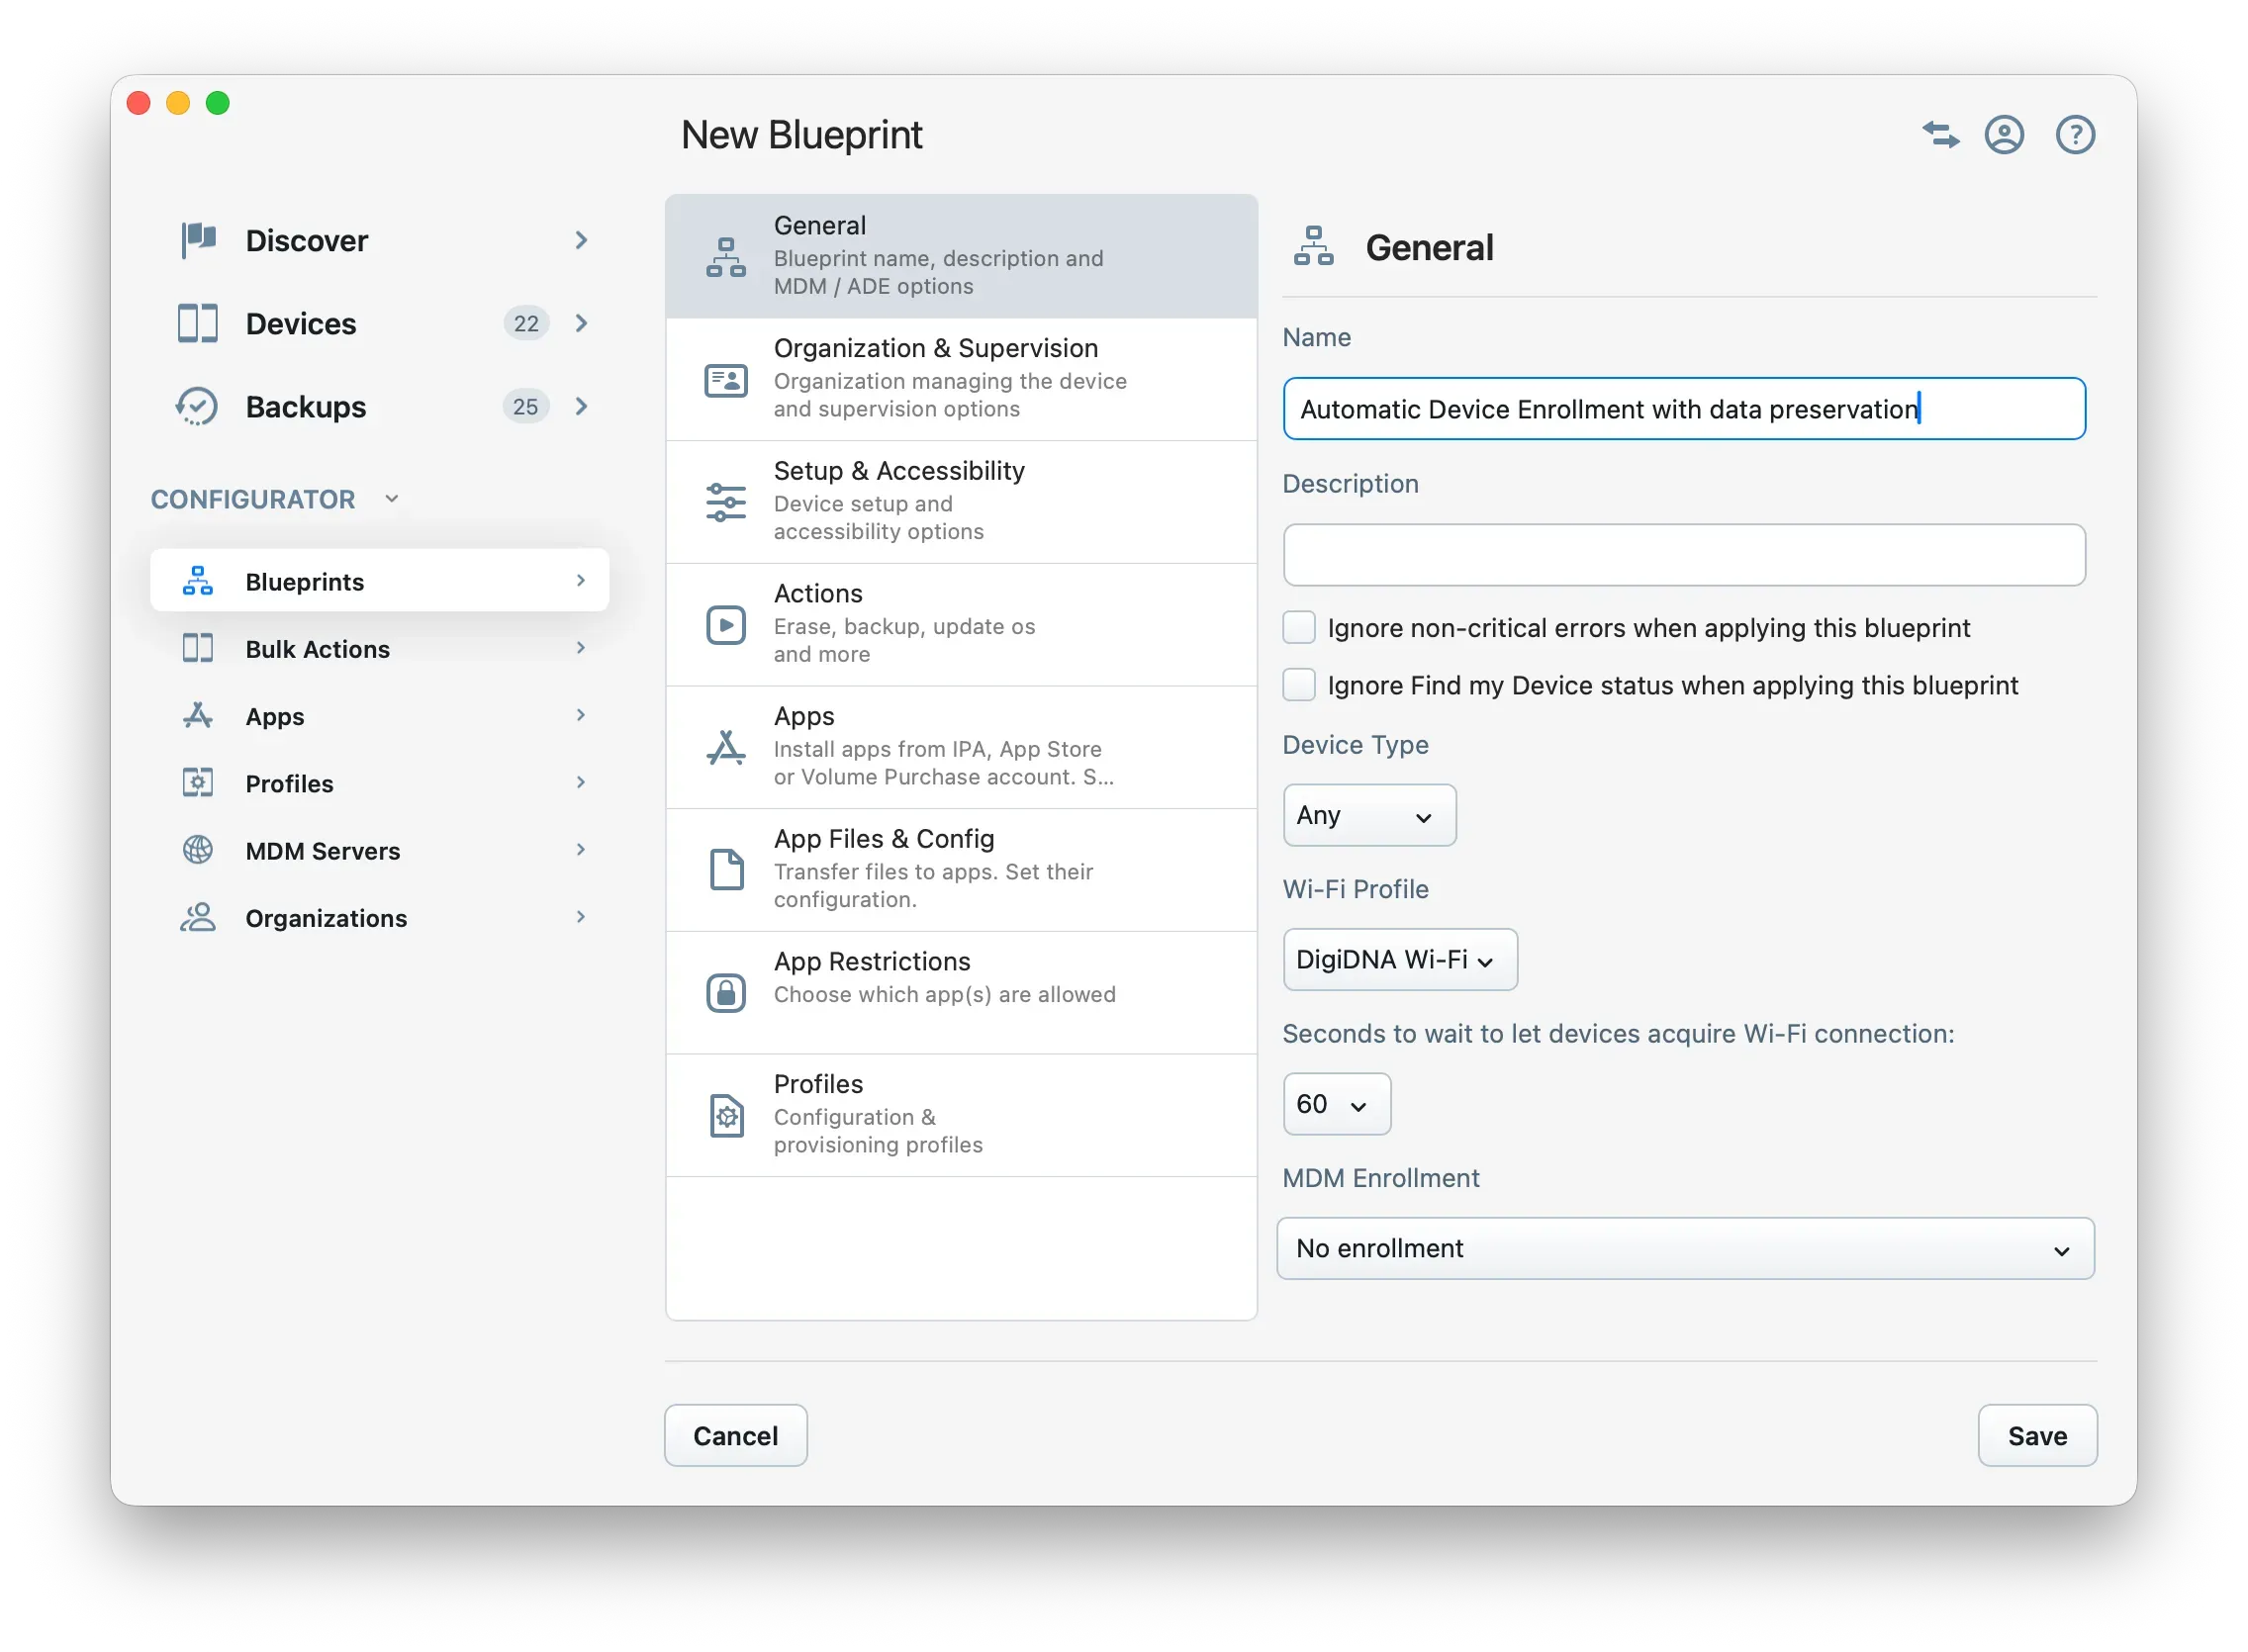Click the Backups count badge 25

(526, 406)
